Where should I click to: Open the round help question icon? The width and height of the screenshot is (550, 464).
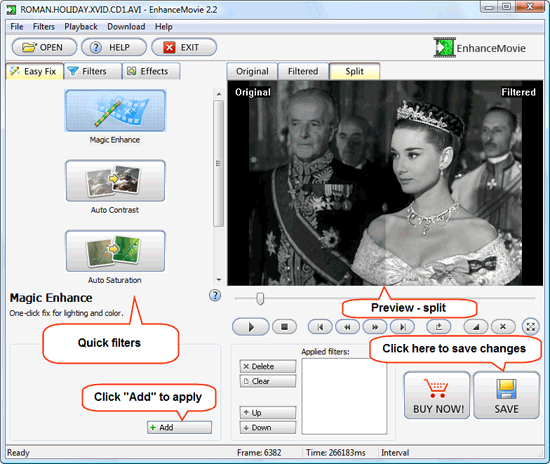point(215,296)
